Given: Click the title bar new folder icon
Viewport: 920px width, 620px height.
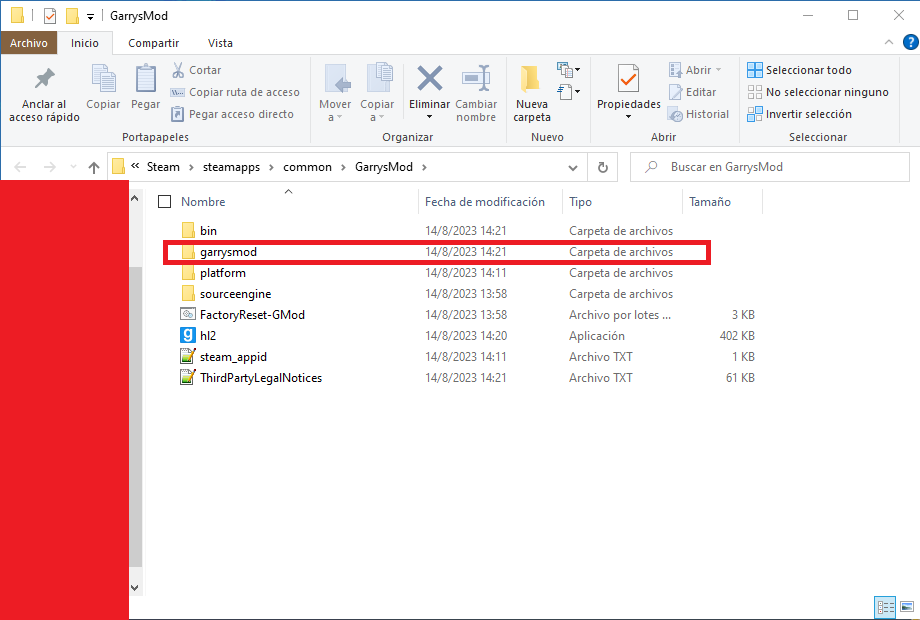Looking at the screenshot, I should click(x=72, y=16).
